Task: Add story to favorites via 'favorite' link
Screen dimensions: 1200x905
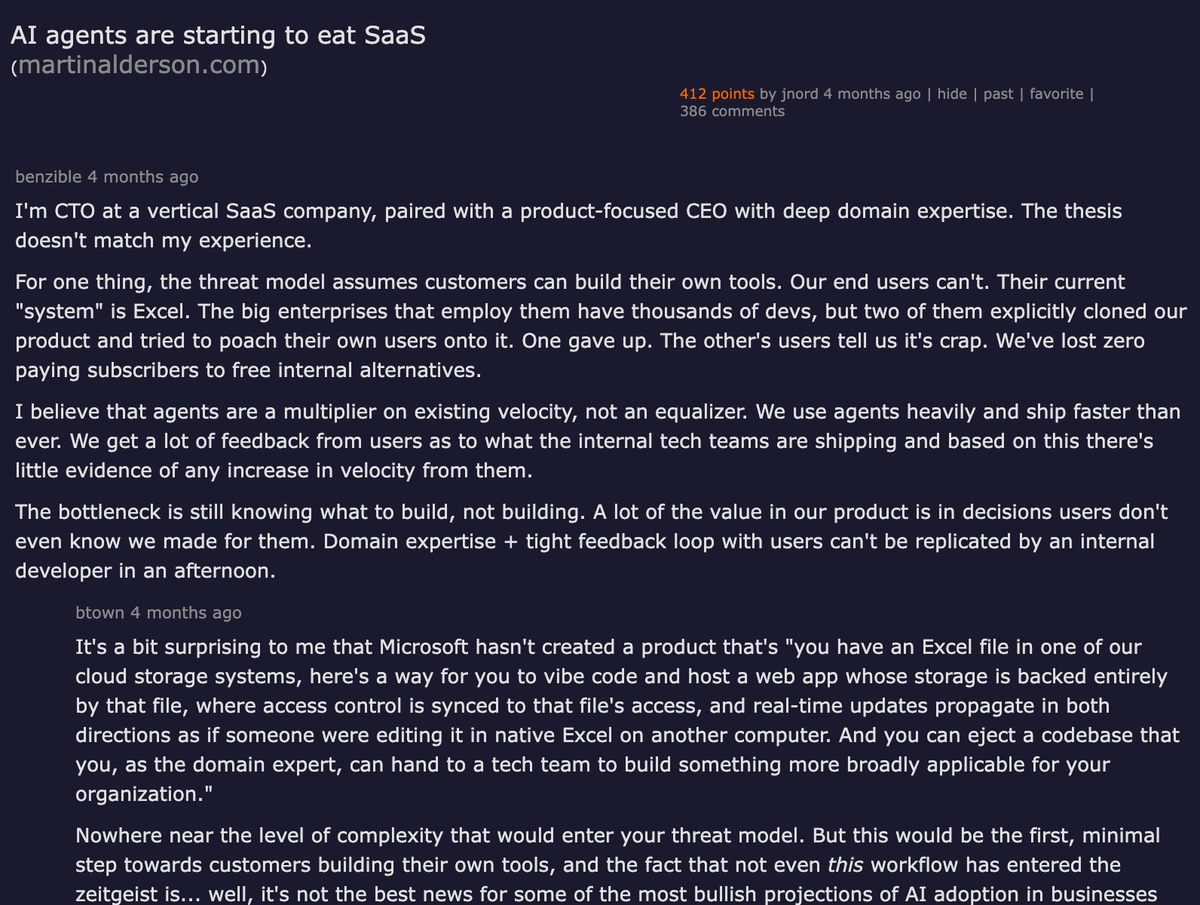Action: 1056,94
